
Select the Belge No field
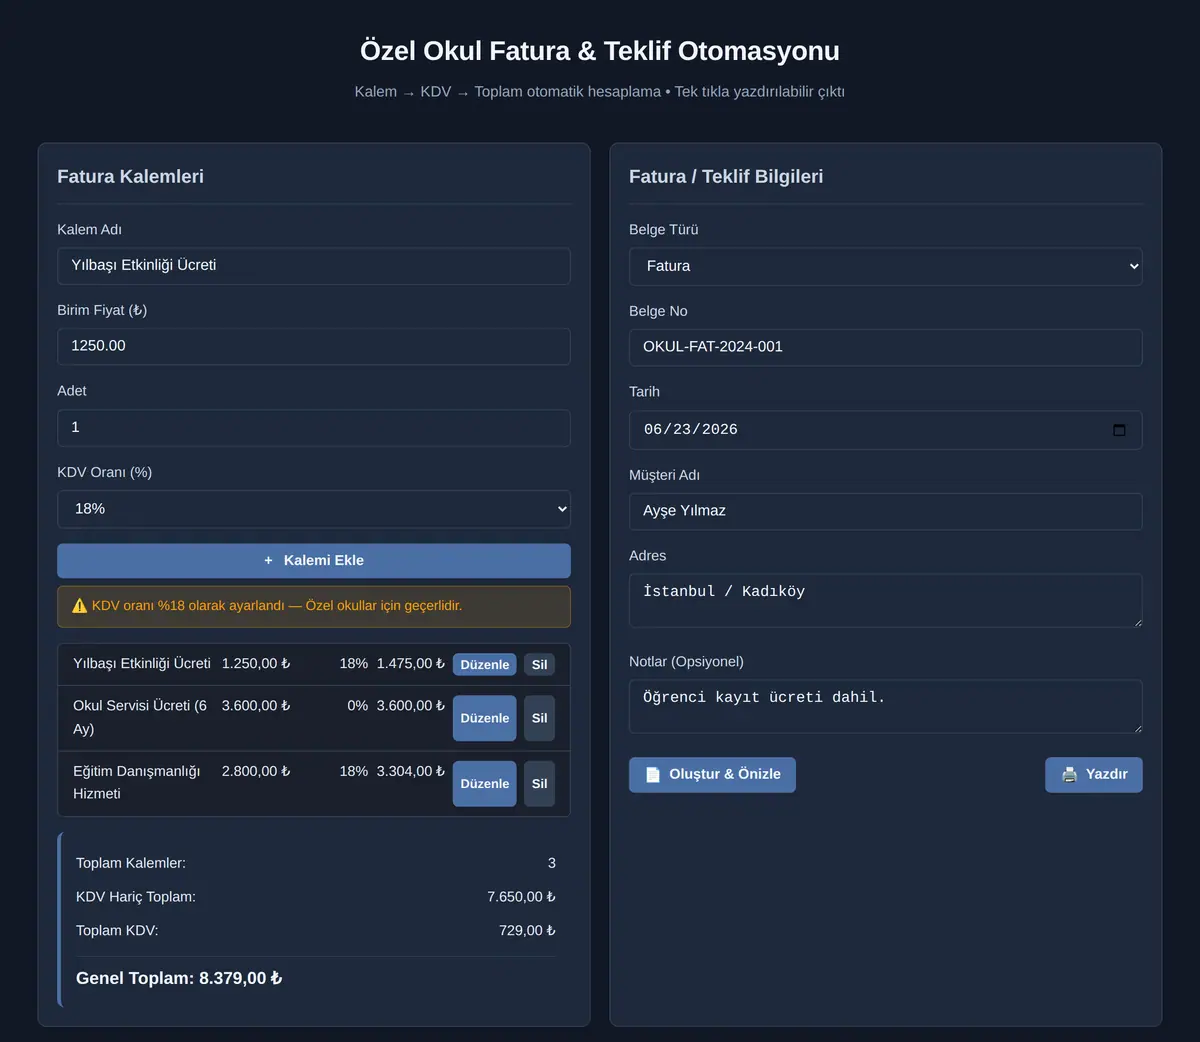(x=886, y=347)
